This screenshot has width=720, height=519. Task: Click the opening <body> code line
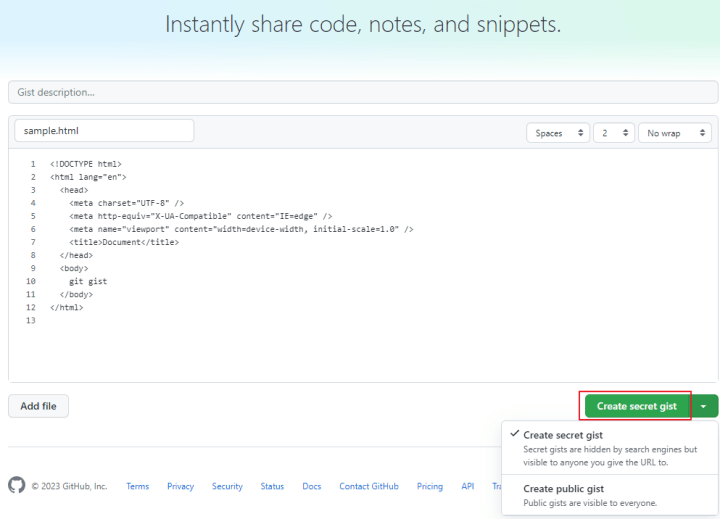(74, 268)
